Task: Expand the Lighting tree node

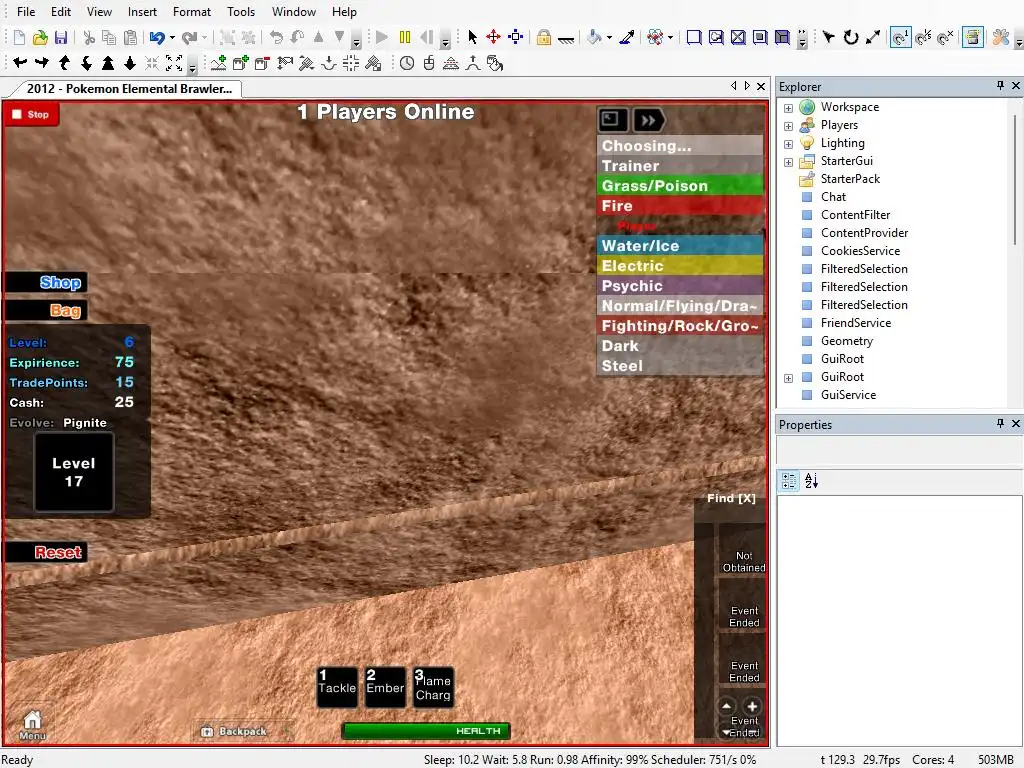Action: point(788,144)
